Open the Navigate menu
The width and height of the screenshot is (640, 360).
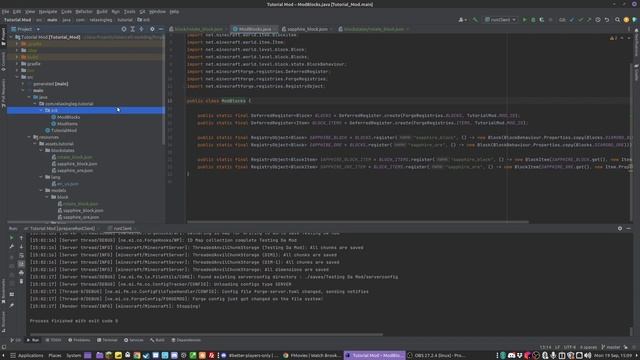point(48,12)
